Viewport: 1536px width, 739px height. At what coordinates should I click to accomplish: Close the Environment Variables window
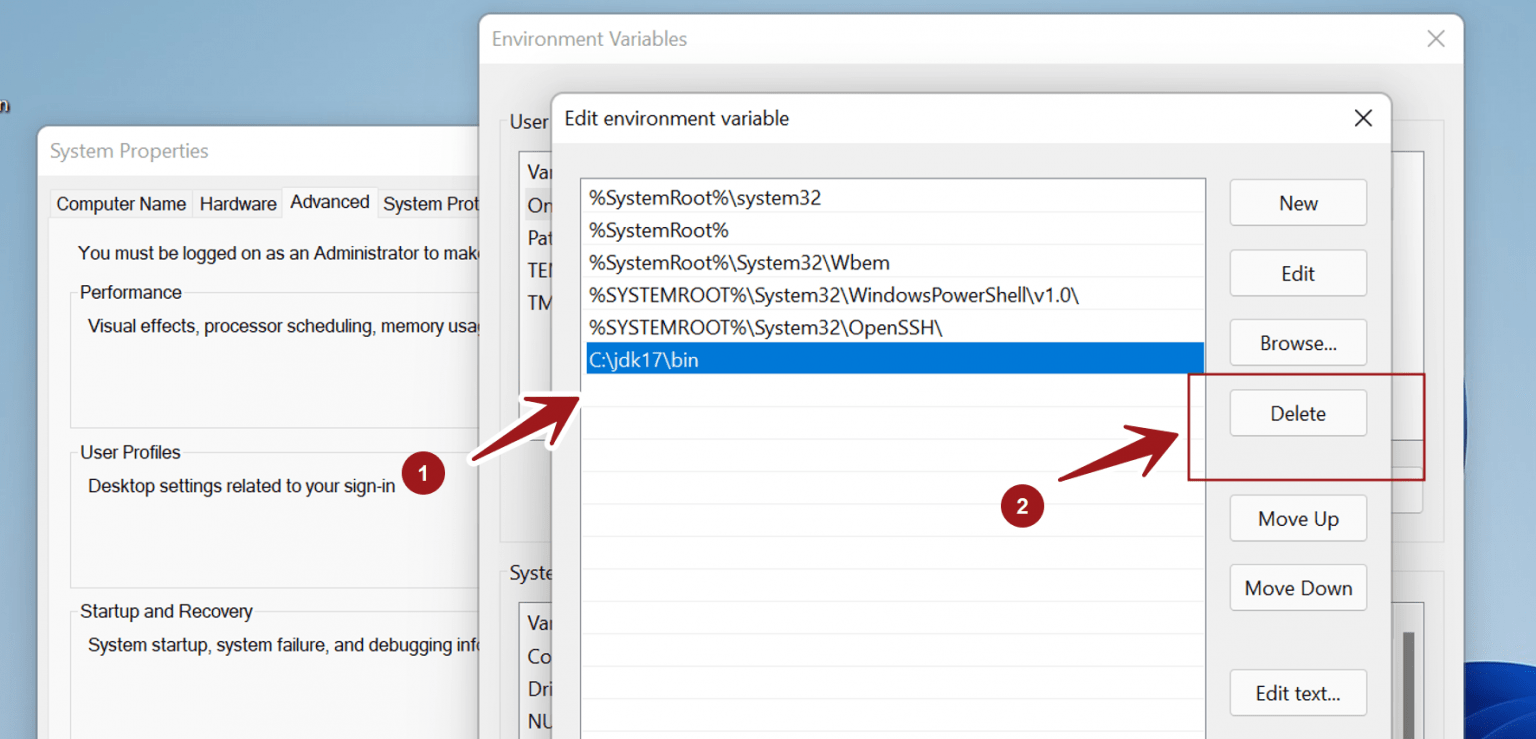(x=1436, y=38)
